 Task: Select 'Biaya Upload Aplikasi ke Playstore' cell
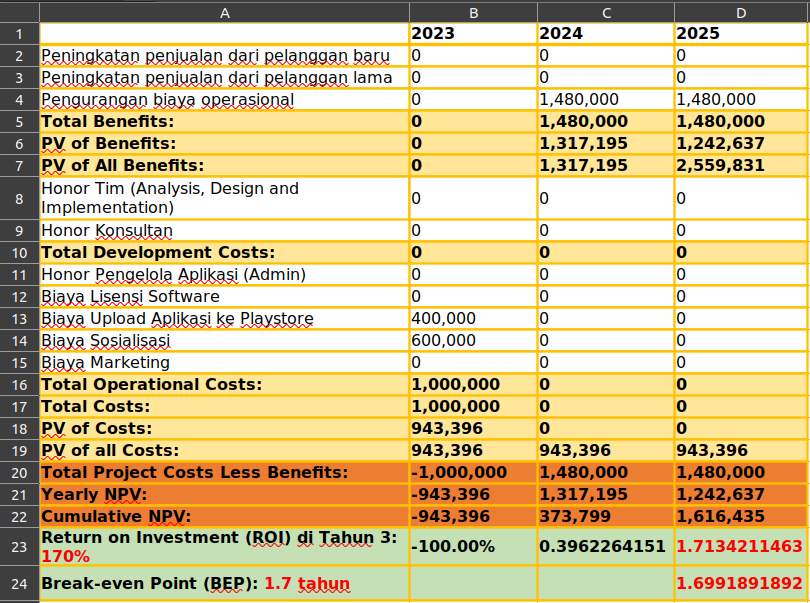[224, 319]
